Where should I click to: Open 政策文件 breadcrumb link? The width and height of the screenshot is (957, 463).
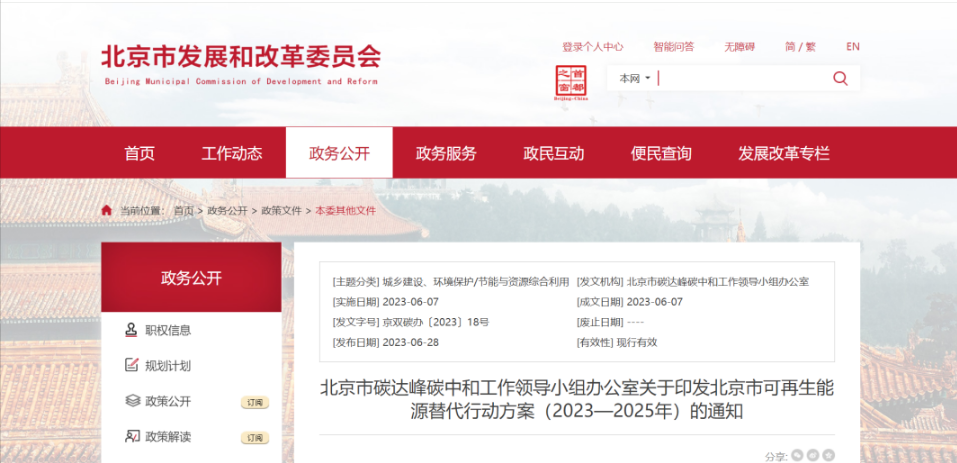(281, 211)
